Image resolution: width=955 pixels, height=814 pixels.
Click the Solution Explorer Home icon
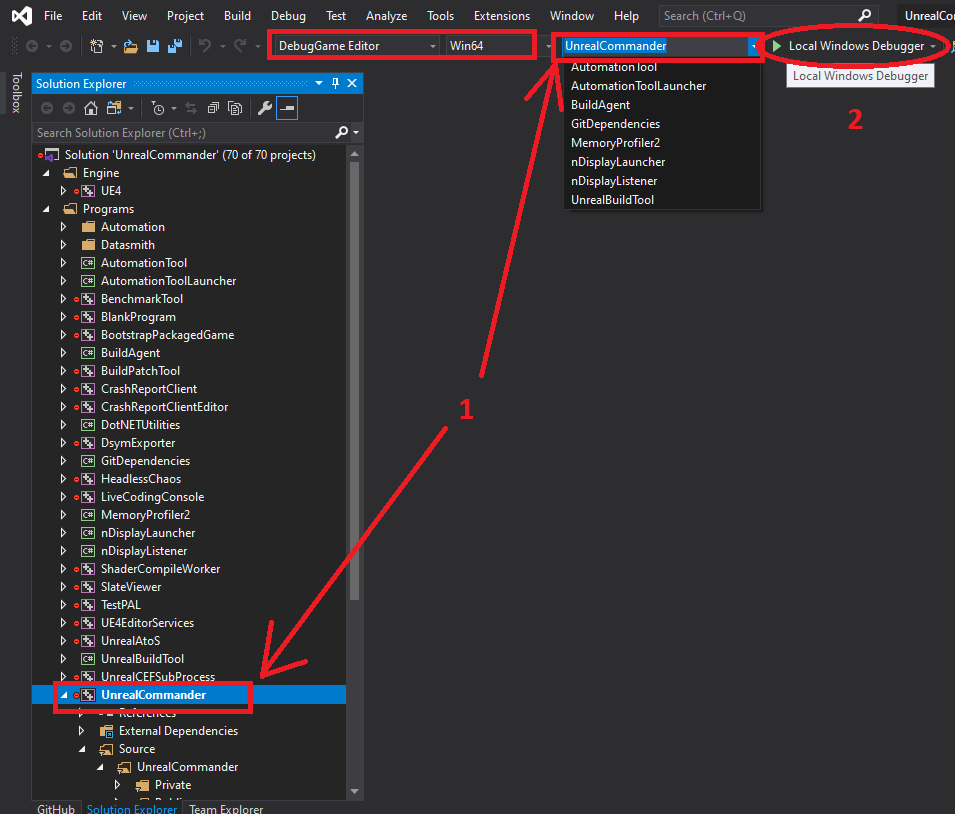click(91, 108)
